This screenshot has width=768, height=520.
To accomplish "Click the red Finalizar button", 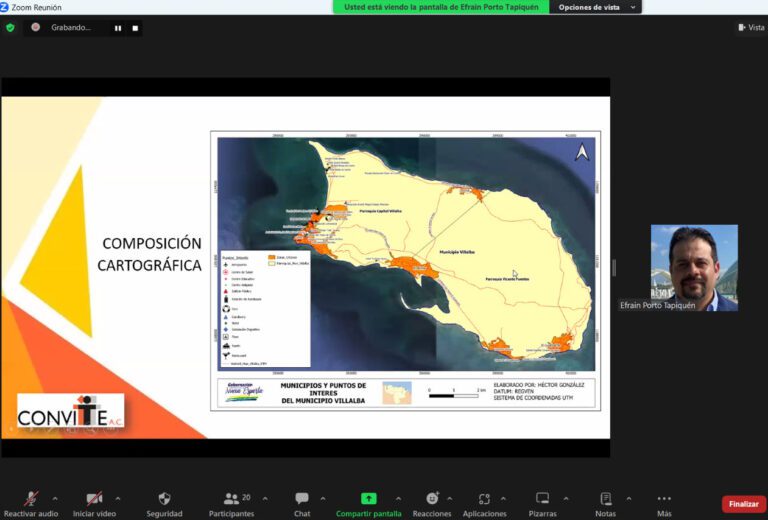I will coord(743,504).
